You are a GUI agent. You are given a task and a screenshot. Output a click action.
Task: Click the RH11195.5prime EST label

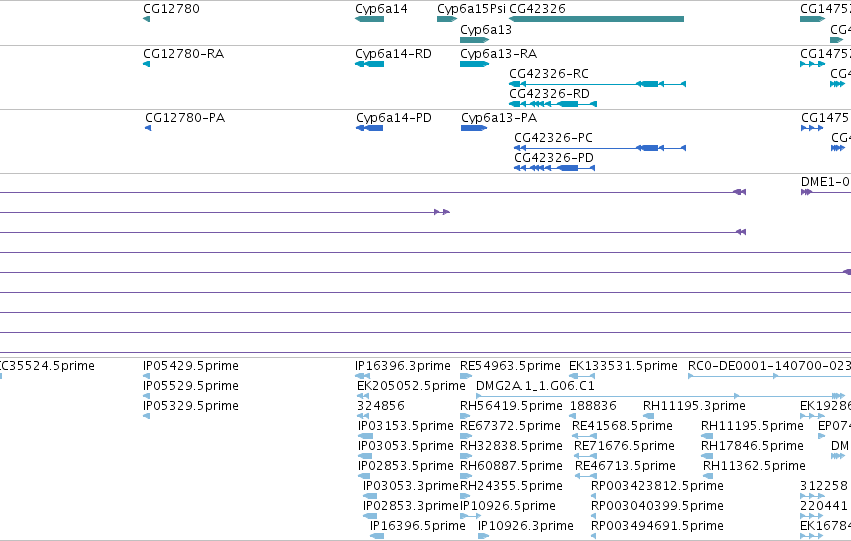752,427
